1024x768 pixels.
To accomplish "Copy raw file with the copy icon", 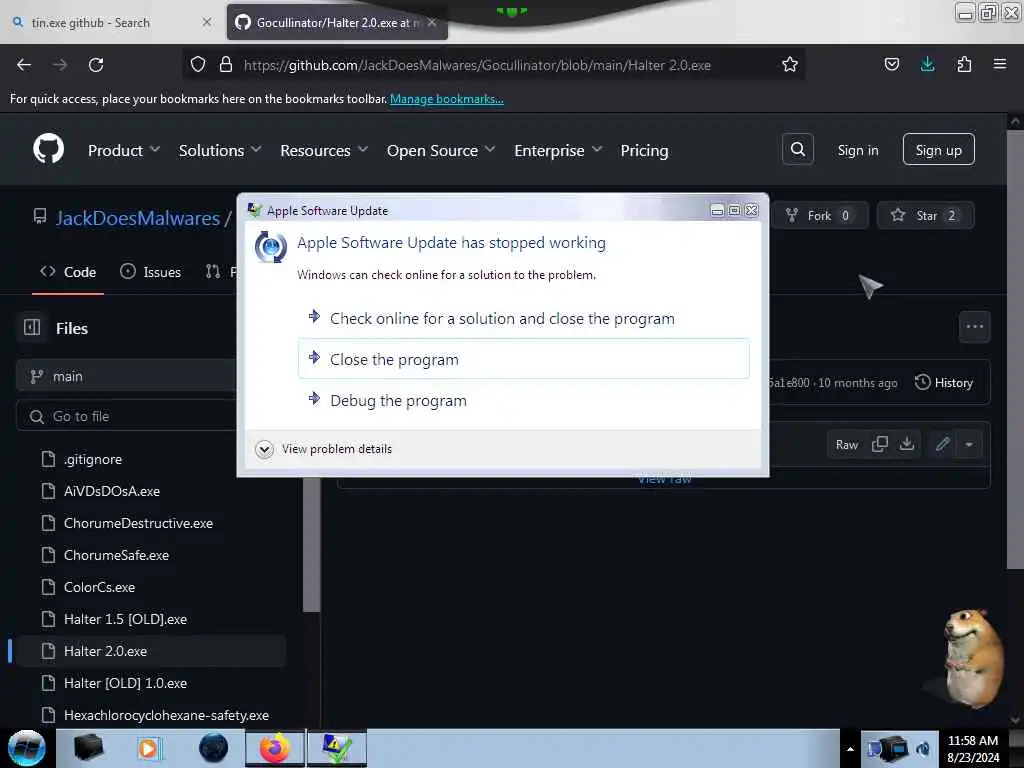I will click(x=880, y=445).
